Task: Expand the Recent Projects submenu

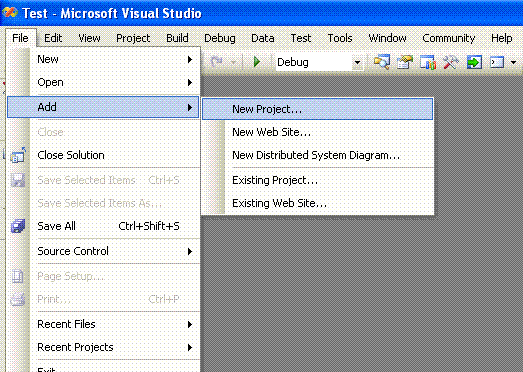Action: point(103,347)
